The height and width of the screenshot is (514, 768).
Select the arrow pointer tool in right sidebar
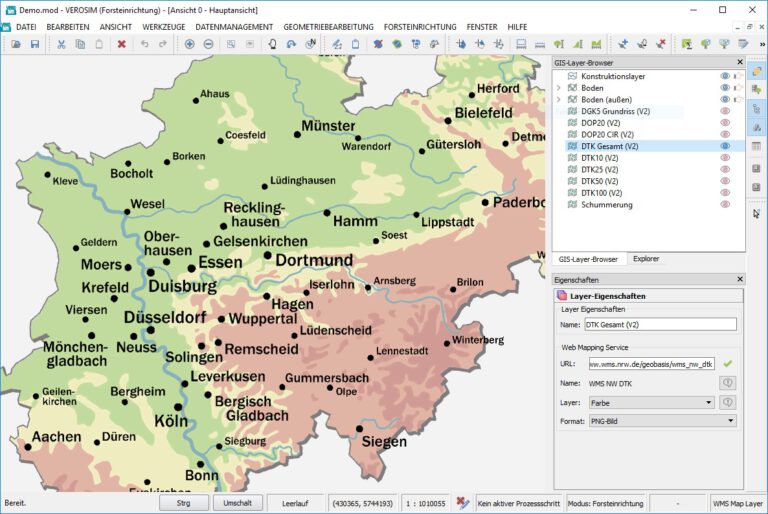point(756,213)
